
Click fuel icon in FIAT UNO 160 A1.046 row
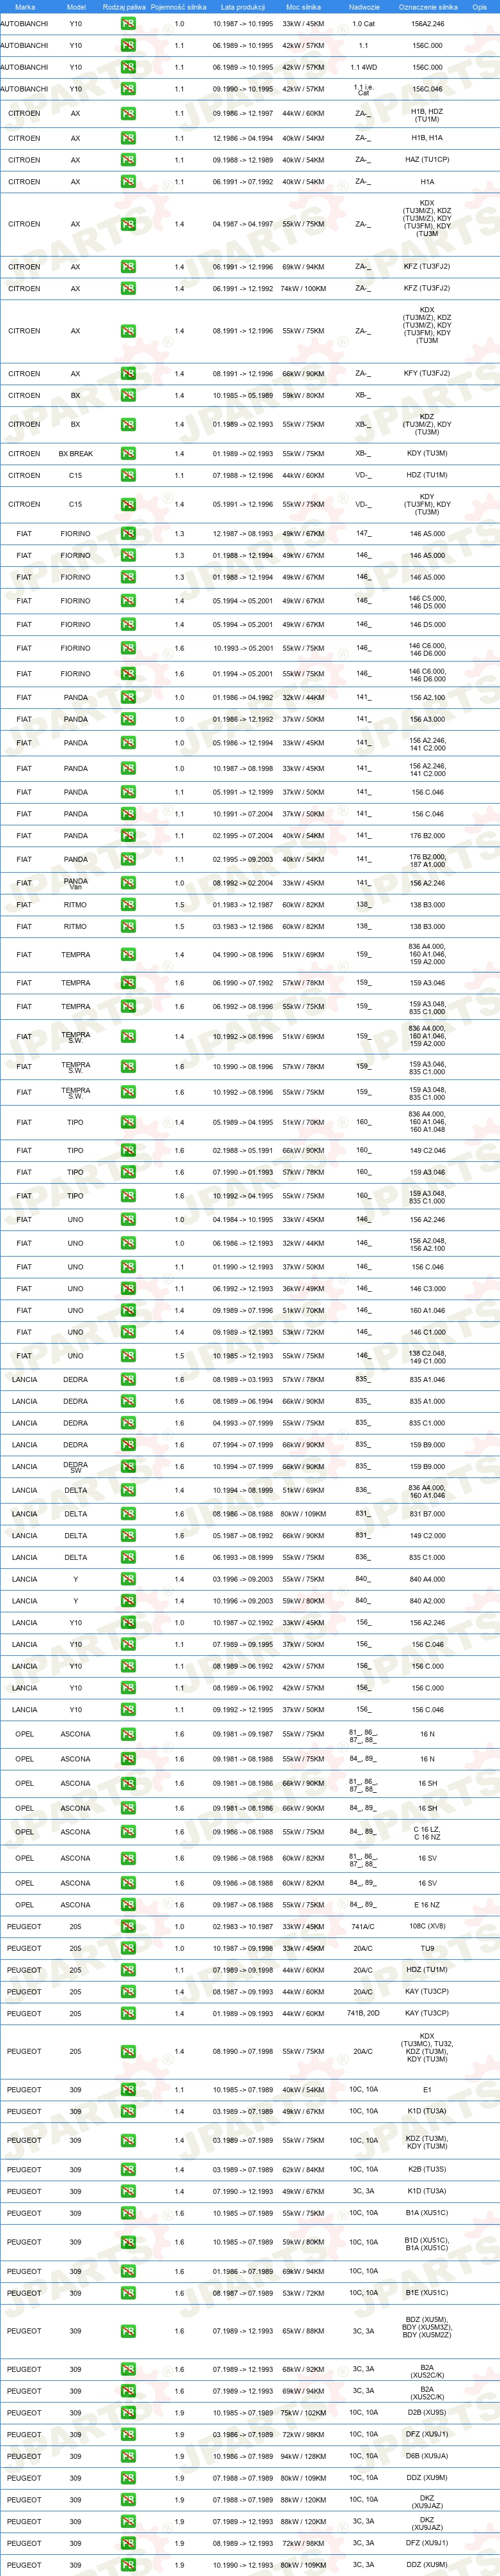[128, 1311]
